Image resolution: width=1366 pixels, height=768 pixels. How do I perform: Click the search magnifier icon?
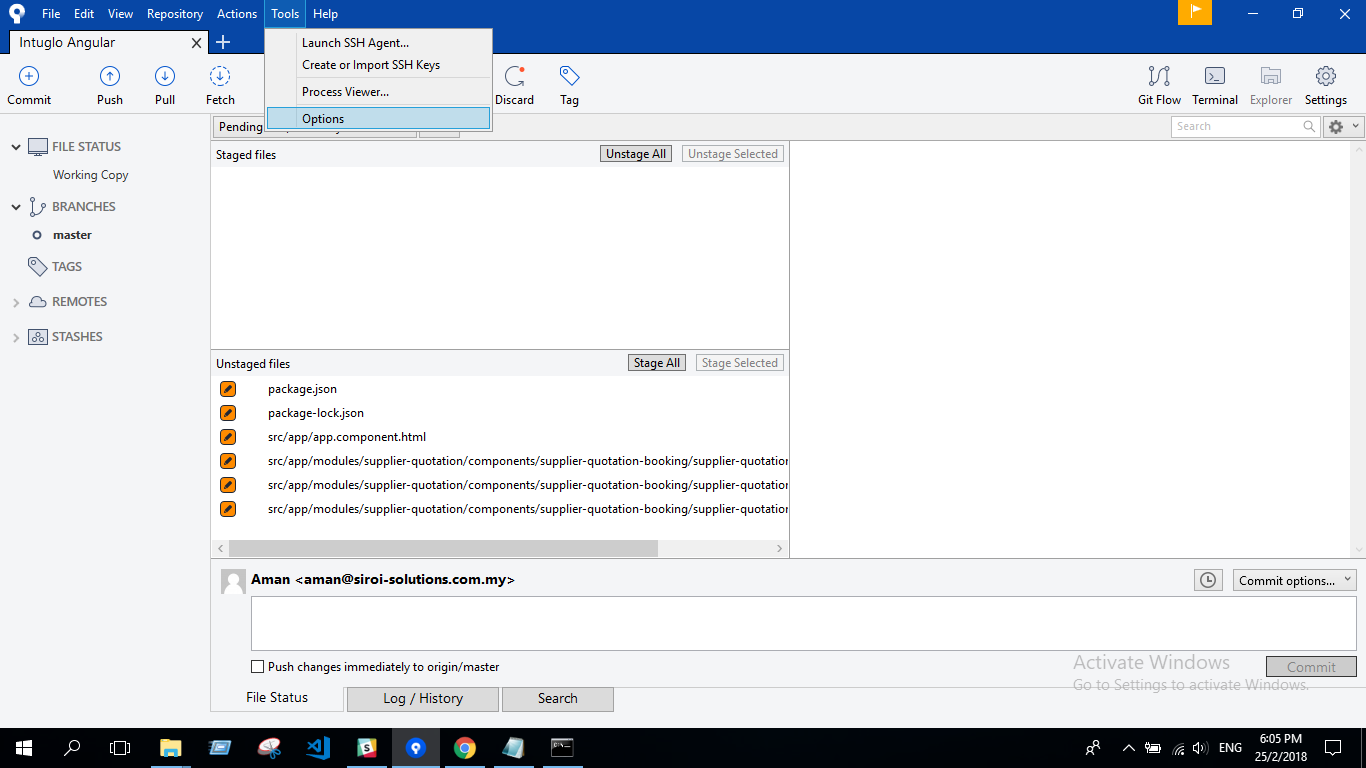coord(1309,127)
